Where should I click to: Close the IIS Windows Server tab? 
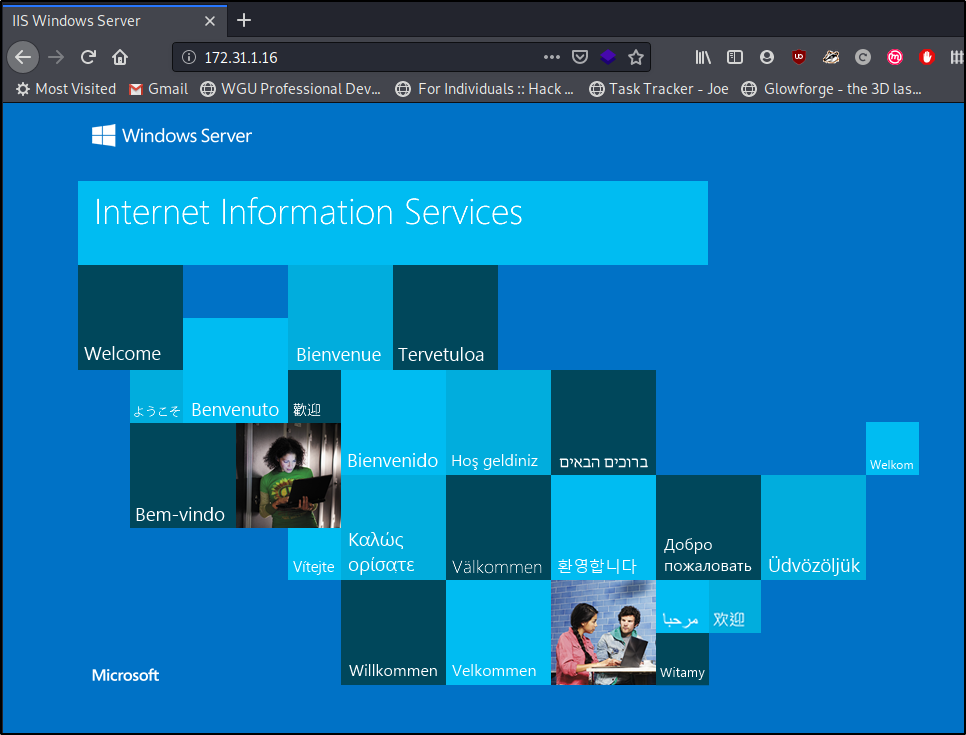[x=209, y=21]
